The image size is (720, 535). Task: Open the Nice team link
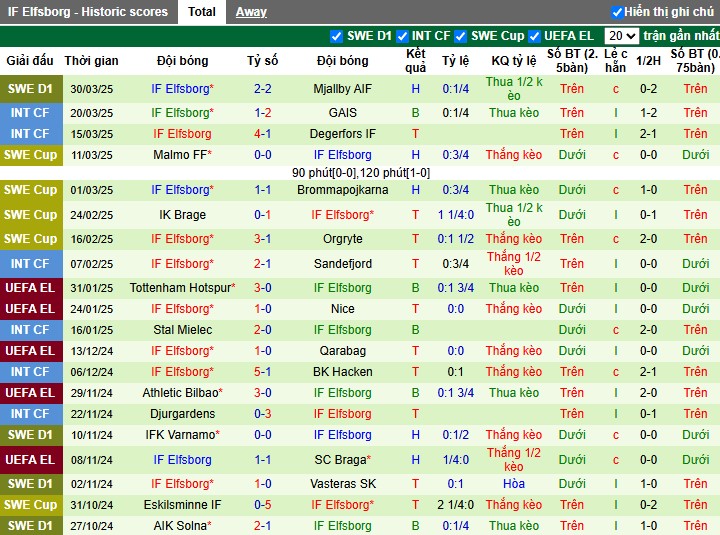click(343, 309)
